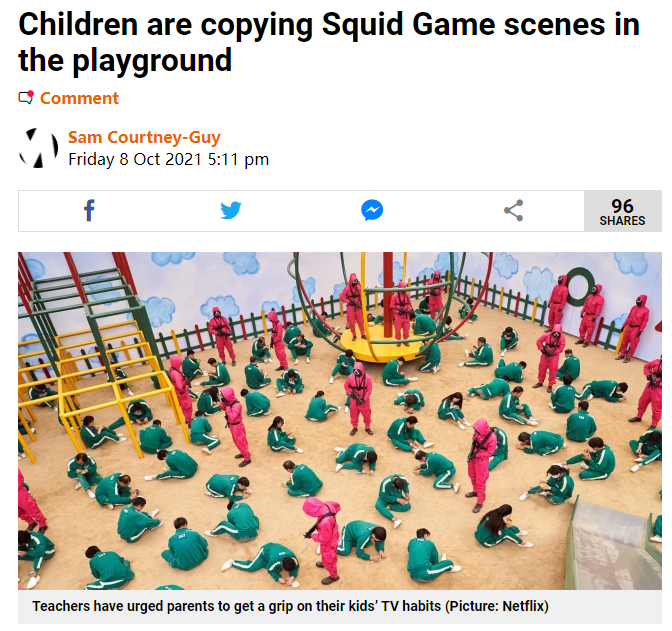Click the Friday 8 Oct 2021 timestamp
The height and width of the screenshot is (631, 672).
click(x=168, y=159)
